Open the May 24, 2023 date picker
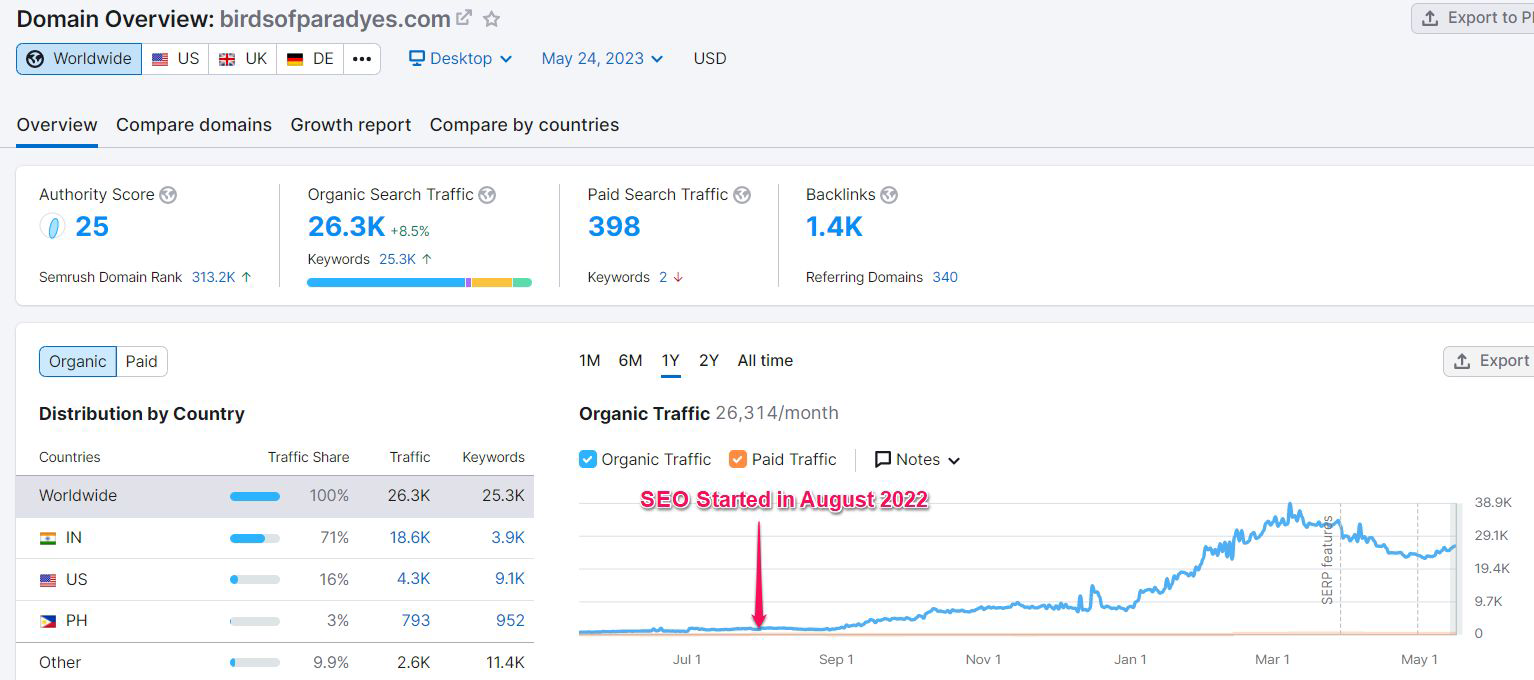This screenshot has height=680, width=1534. pyautogui.click(x=602, y=59)
